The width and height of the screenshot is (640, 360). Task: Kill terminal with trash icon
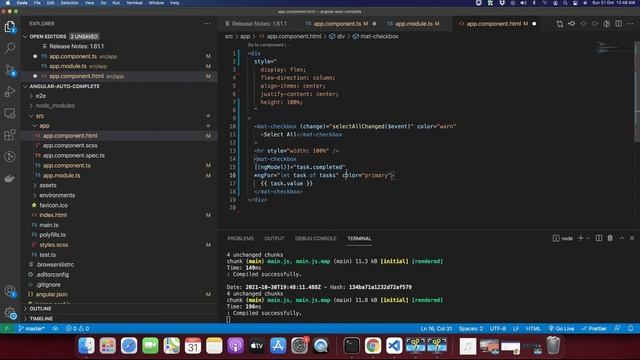point(610,238)
